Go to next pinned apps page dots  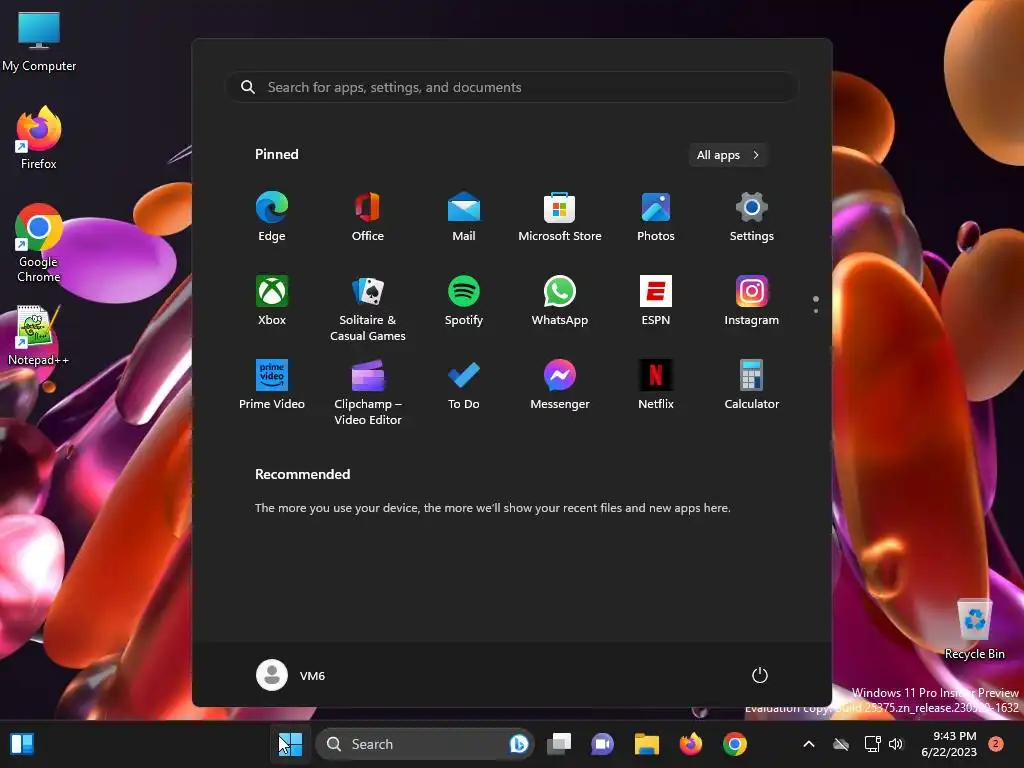[816, 304]
